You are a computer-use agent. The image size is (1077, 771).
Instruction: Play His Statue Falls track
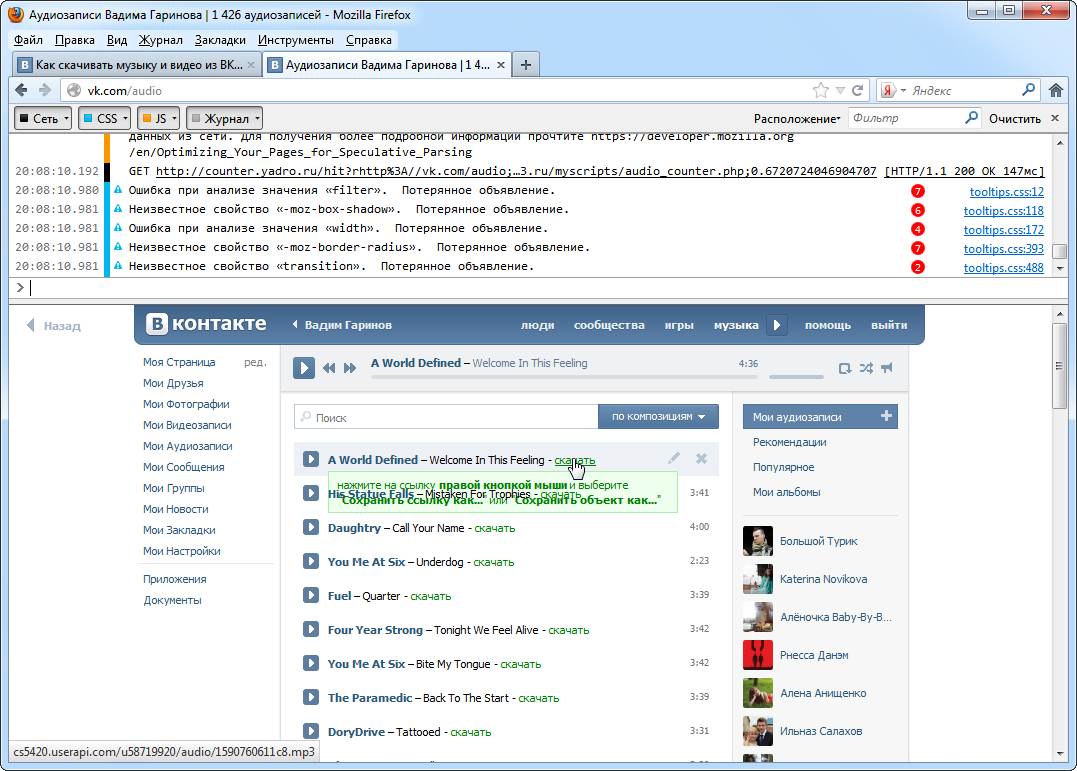click(x=311, y=493)
